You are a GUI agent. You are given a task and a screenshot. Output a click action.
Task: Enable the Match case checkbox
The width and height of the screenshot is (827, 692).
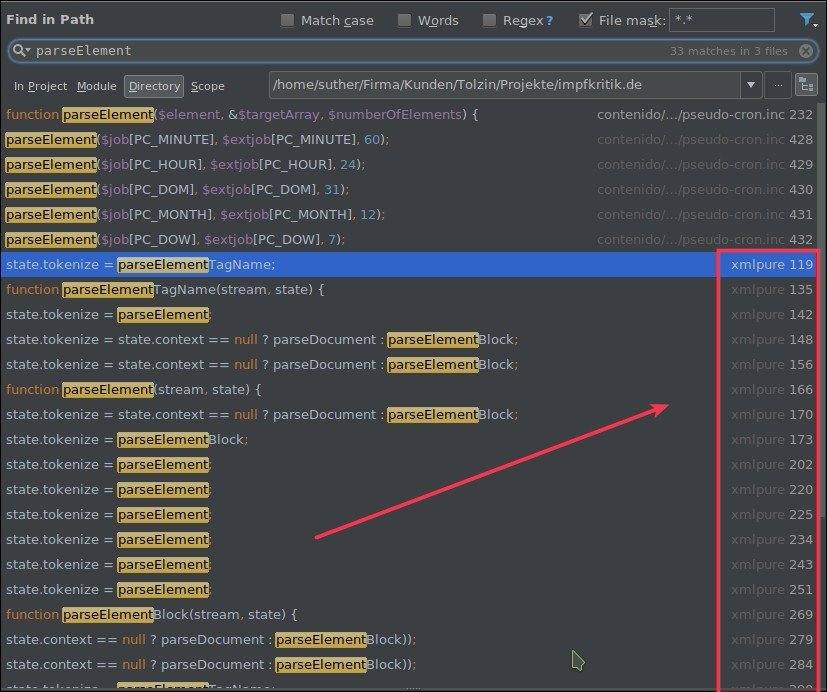(x=288, y=20)
